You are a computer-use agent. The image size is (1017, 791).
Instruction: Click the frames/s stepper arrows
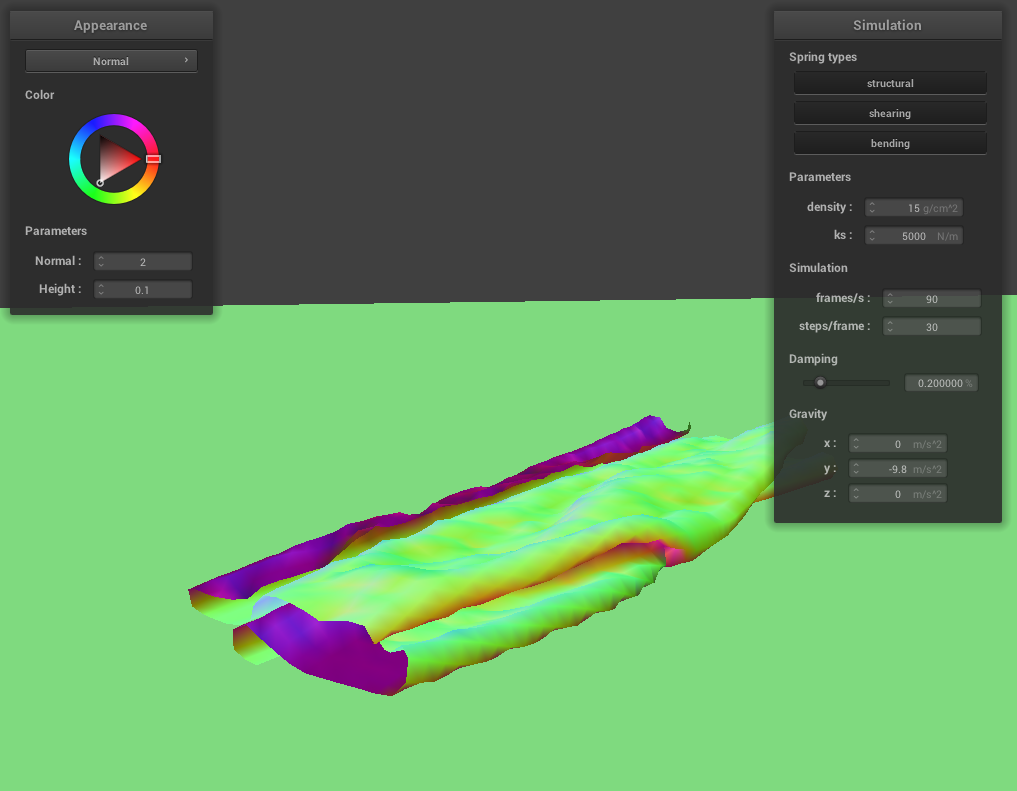[891, 298]
